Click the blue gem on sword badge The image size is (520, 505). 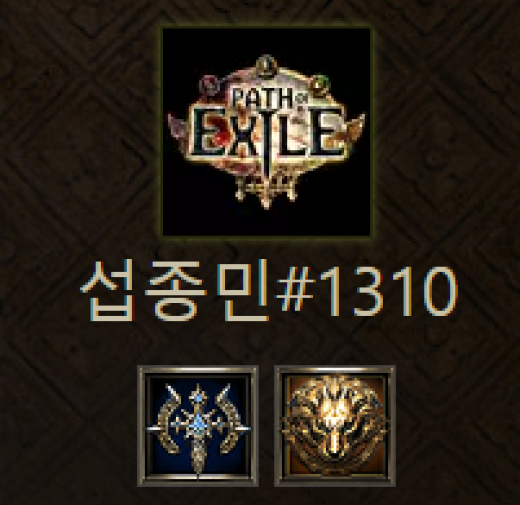[199, 422]
